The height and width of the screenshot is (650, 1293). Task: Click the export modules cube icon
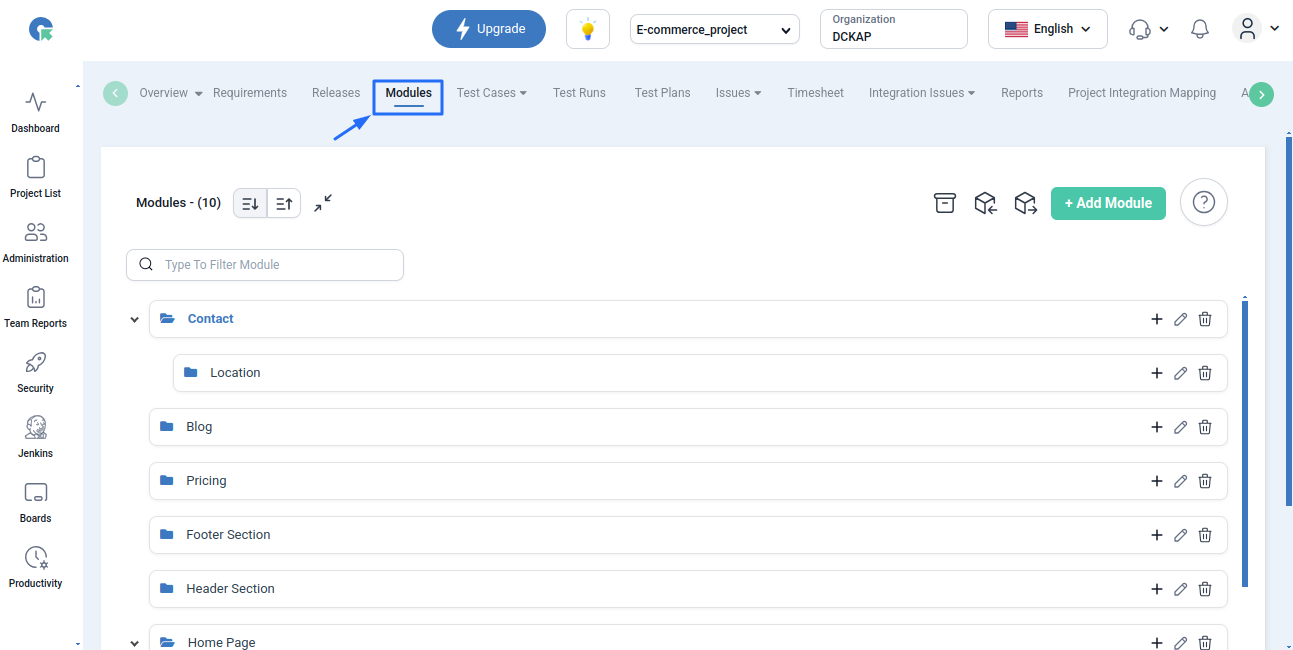tap(1025, 203)
